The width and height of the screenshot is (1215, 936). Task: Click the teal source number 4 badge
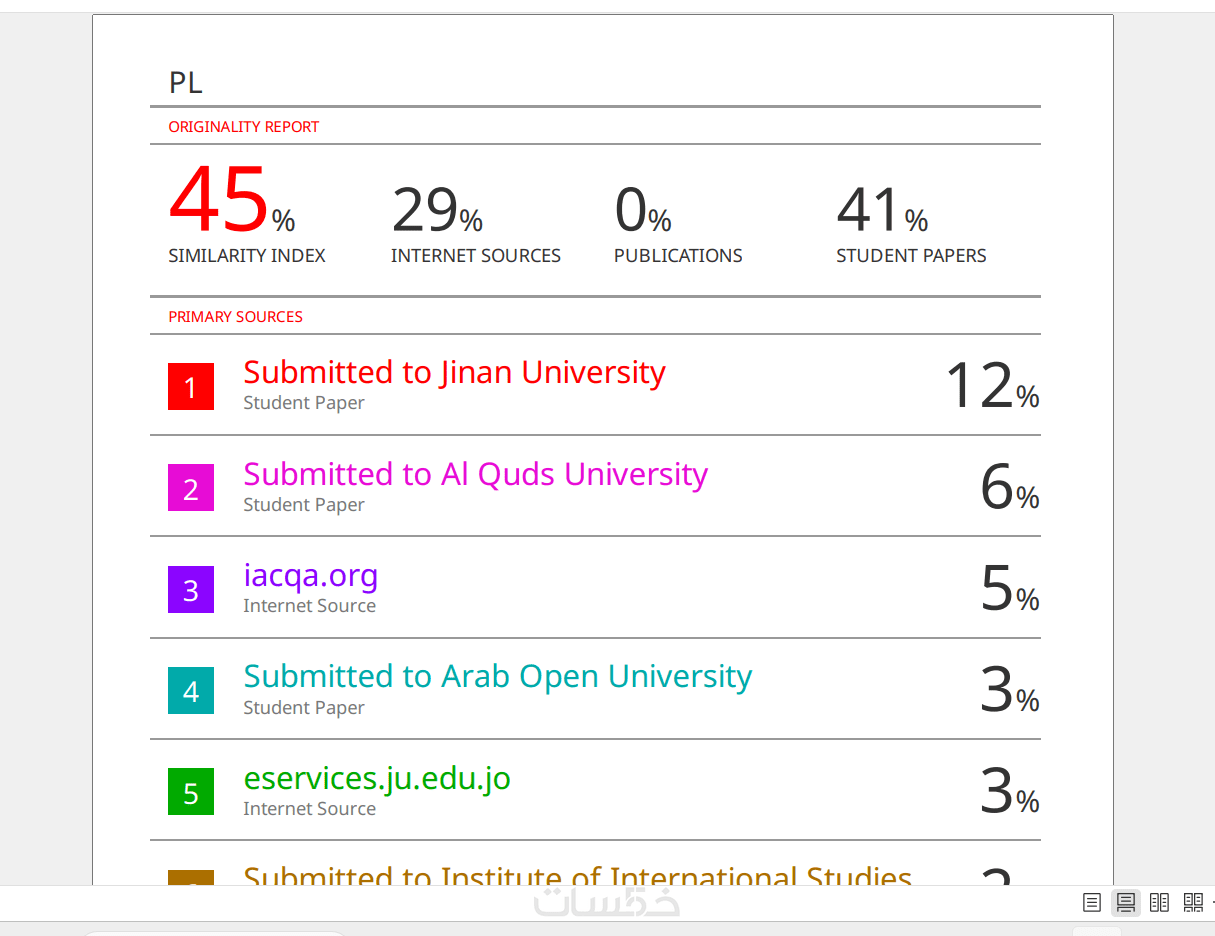tap(191, 691)
